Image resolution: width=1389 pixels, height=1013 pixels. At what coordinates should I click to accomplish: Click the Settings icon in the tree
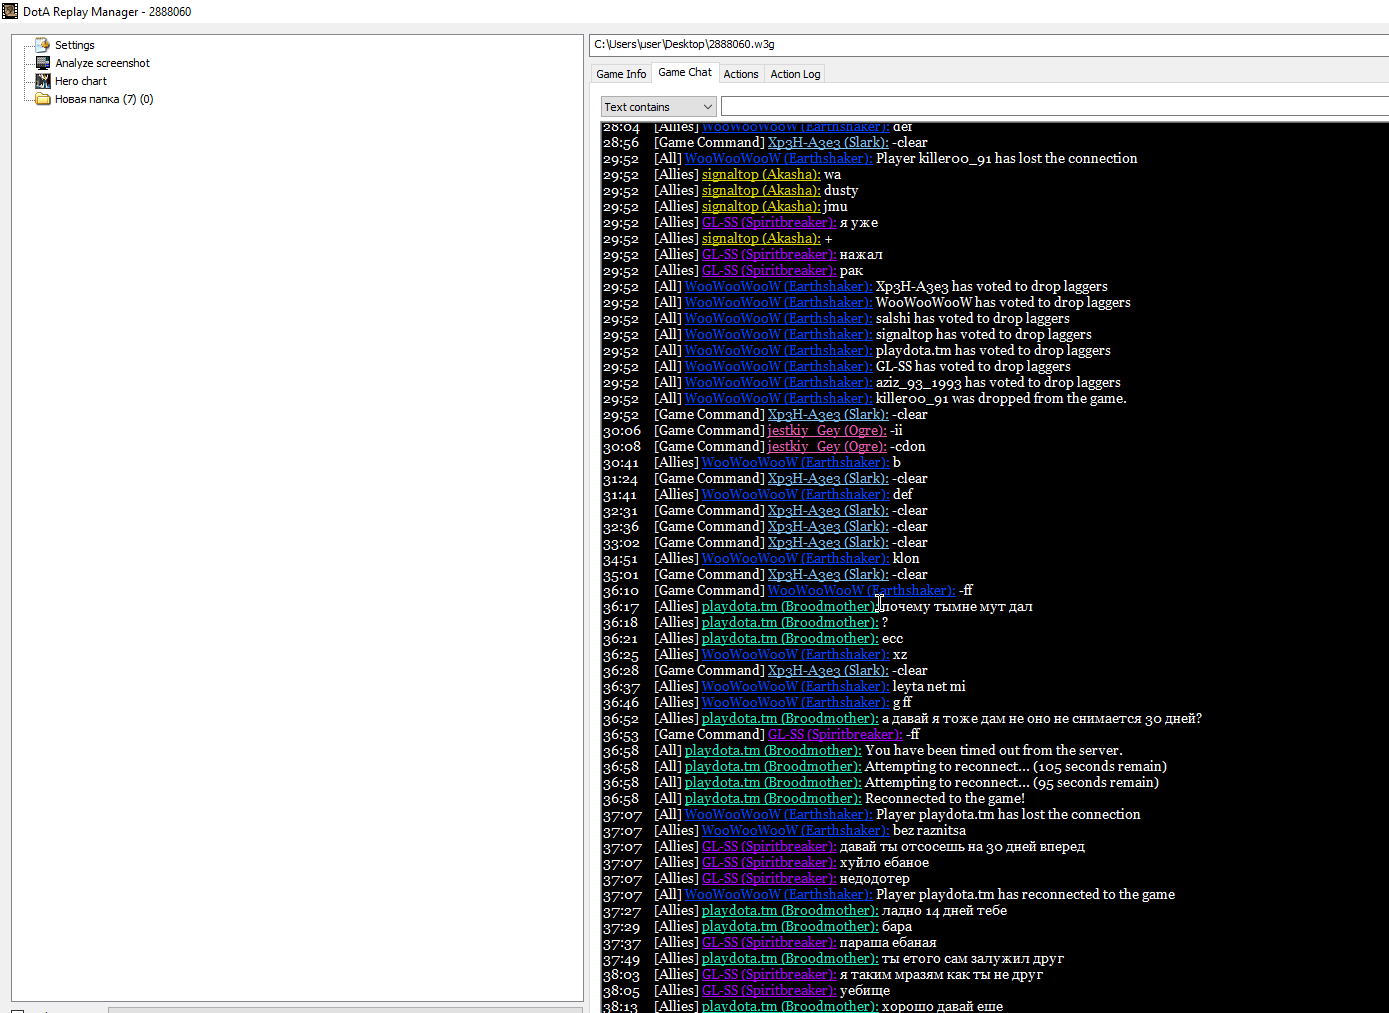pos(42,45)
